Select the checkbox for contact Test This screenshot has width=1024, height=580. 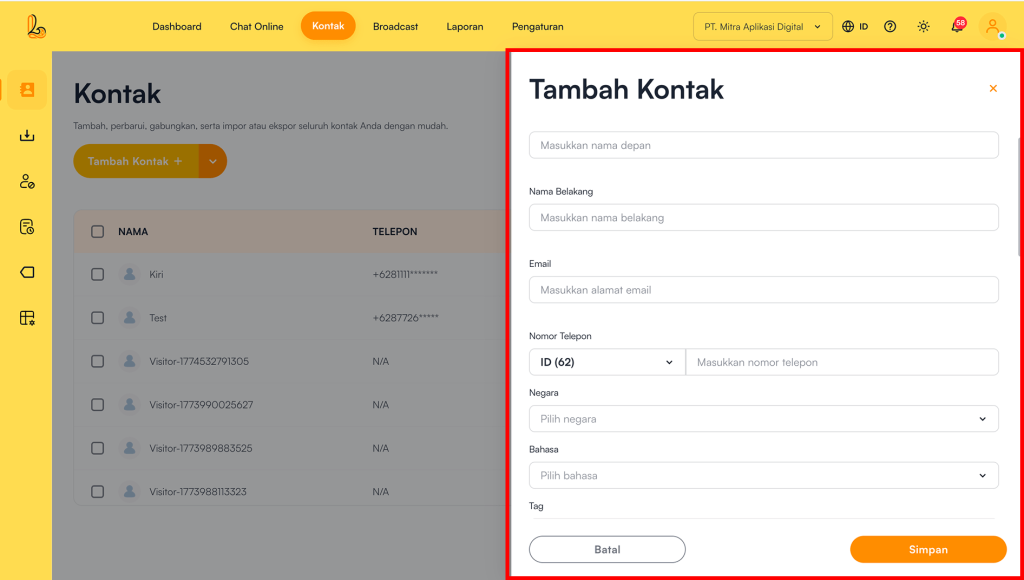tap(97, 318)
